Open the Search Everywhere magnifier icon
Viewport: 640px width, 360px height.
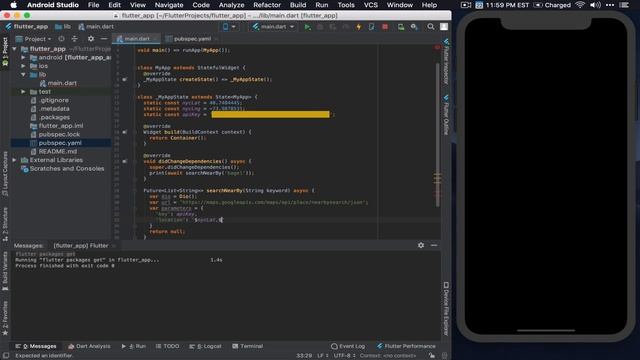[x=431, y=27]
